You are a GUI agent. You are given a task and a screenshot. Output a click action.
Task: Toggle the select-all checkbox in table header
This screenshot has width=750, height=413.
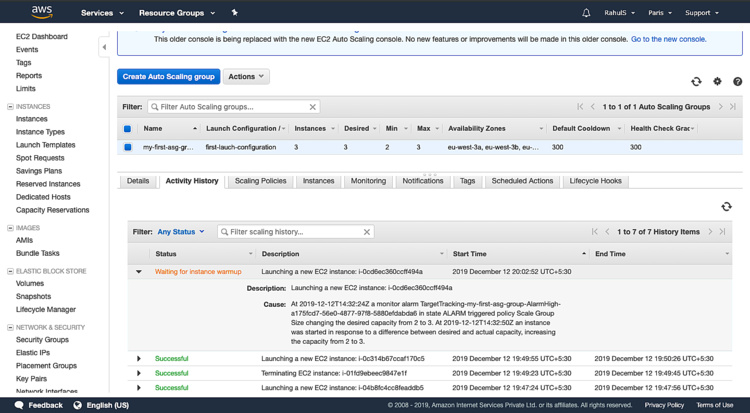[127, 129]
